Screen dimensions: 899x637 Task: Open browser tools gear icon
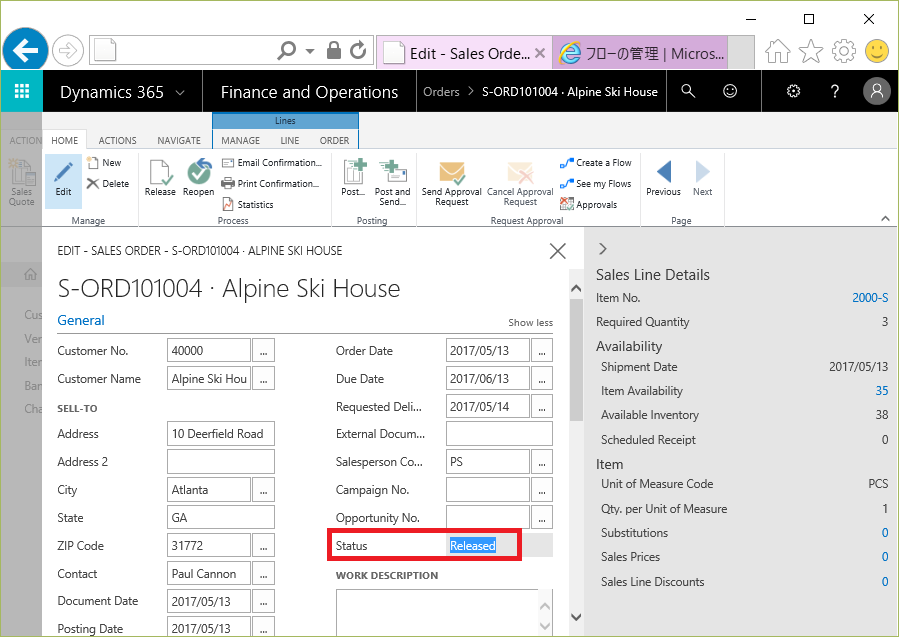coord(843,51)
